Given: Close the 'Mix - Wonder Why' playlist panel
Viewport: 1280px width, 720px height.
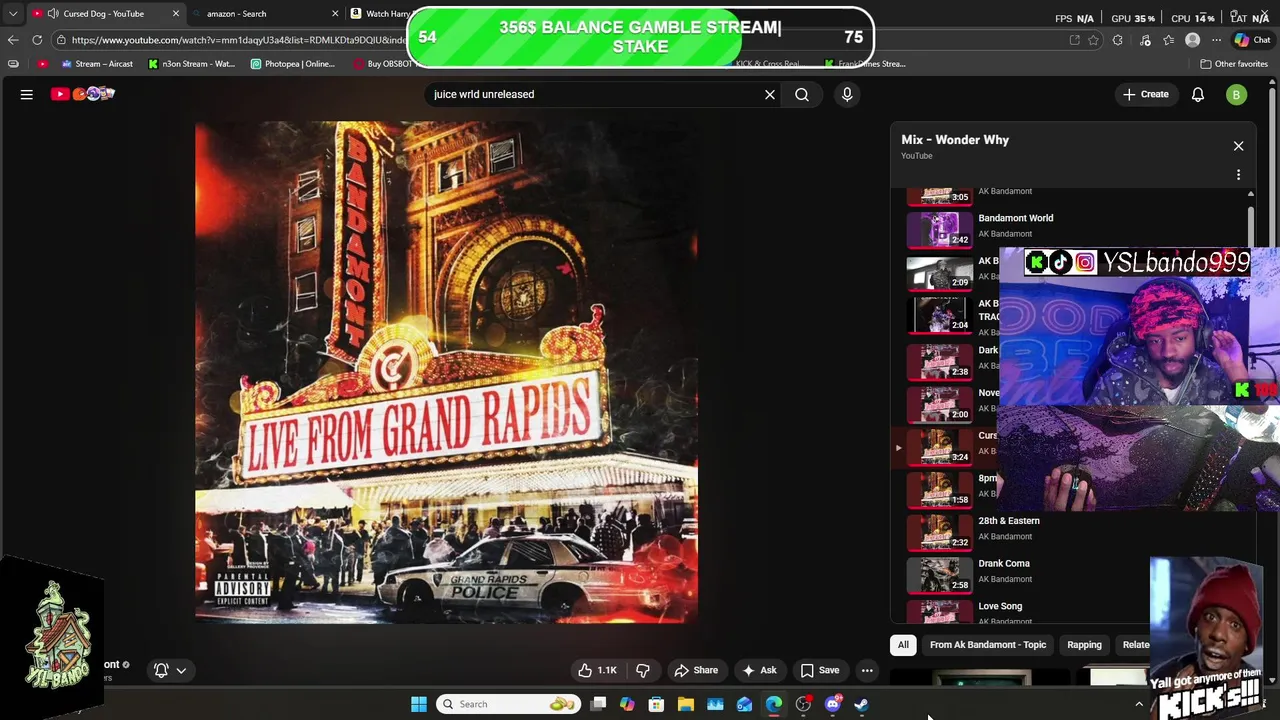Looking at the screenshot, I should [1238, 146].
